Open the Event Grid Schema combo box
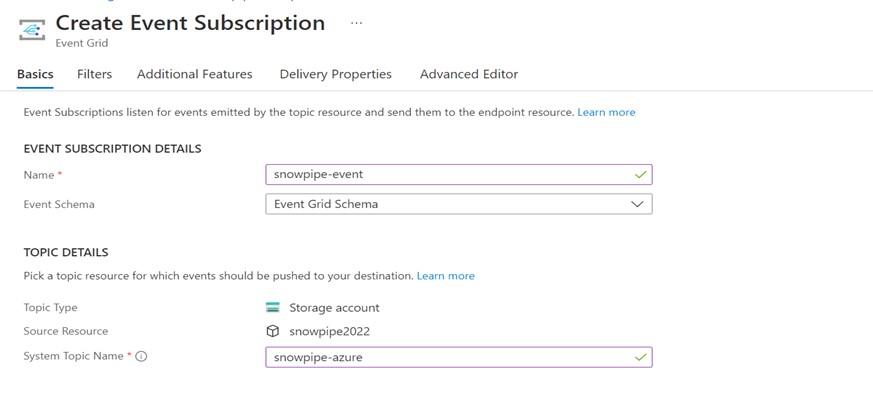 click(459, 204)
